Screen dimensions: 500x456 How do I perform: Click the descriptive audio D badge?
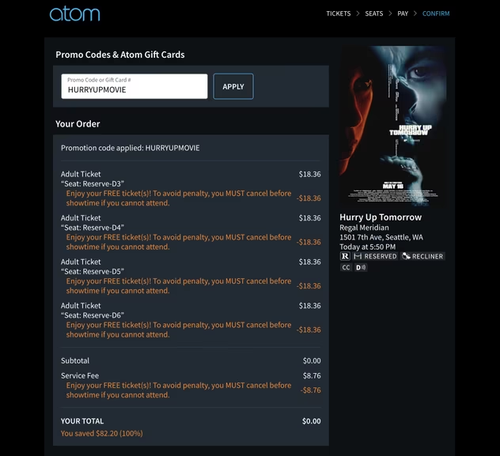361,267
